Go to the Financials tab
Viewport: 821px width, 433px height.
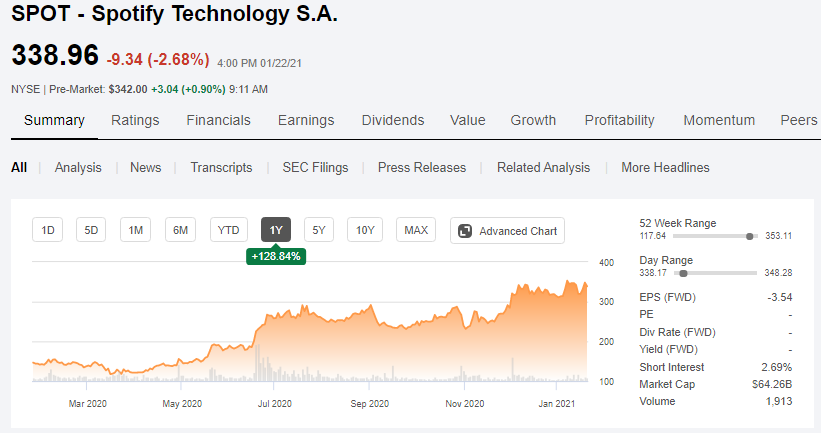(x=218, y=120)
